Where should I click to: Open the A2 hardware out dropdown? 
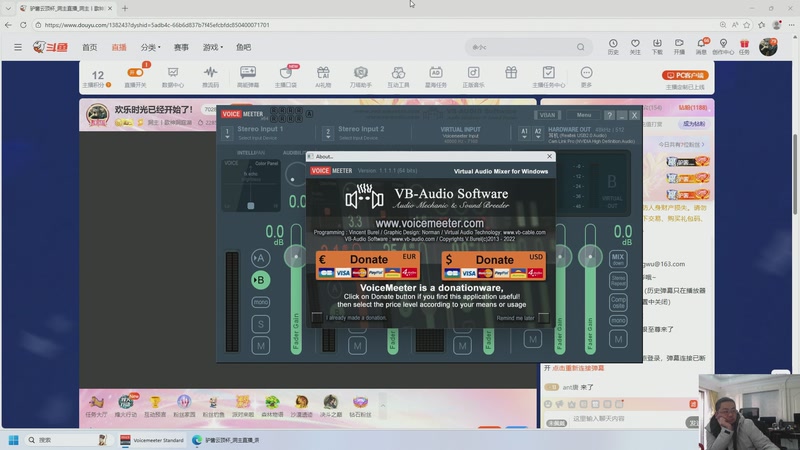537,133
